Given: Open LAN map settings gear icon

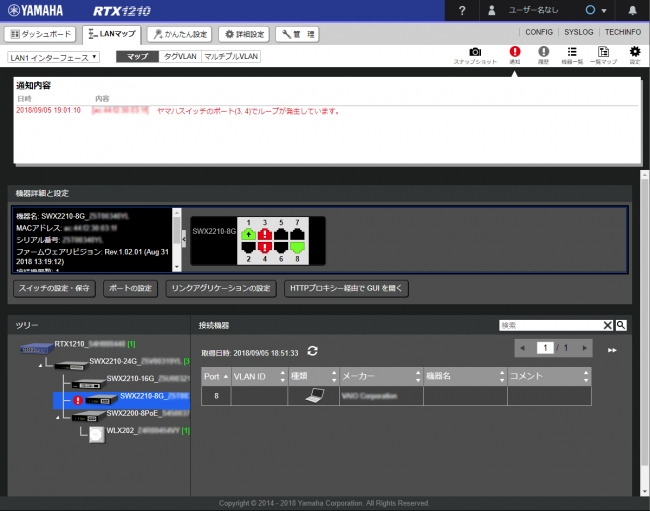Looking at the screenshot, I should pyautogui.click(x=635, y=51).
